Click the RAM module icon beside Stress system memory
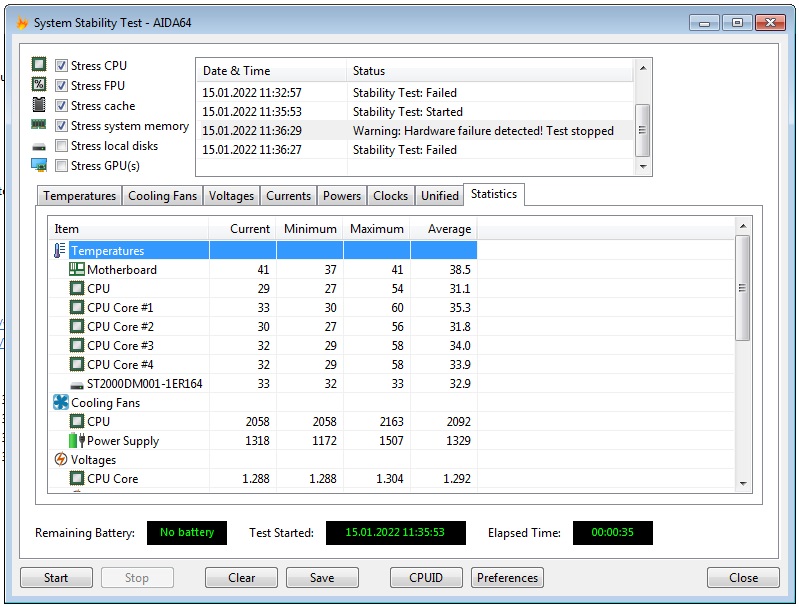This screenshot has height=607, width=799. (x=39, y=124)
